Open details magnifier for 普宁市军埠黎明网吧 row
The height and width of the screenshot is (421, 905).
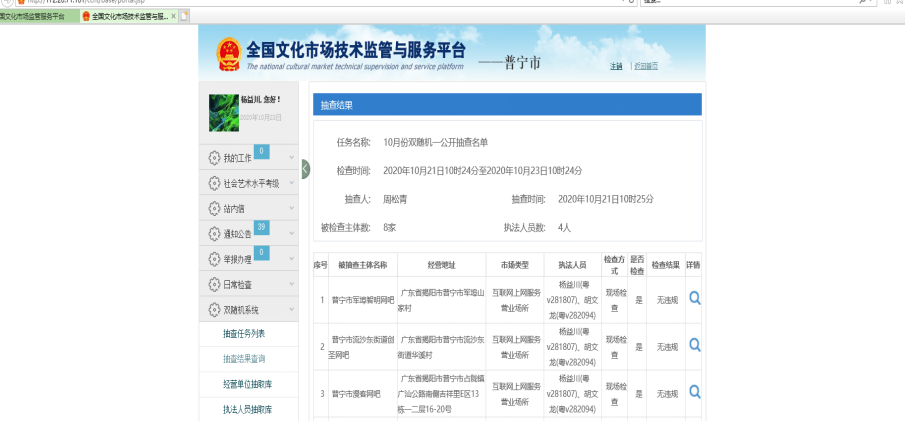pos(694,298)
